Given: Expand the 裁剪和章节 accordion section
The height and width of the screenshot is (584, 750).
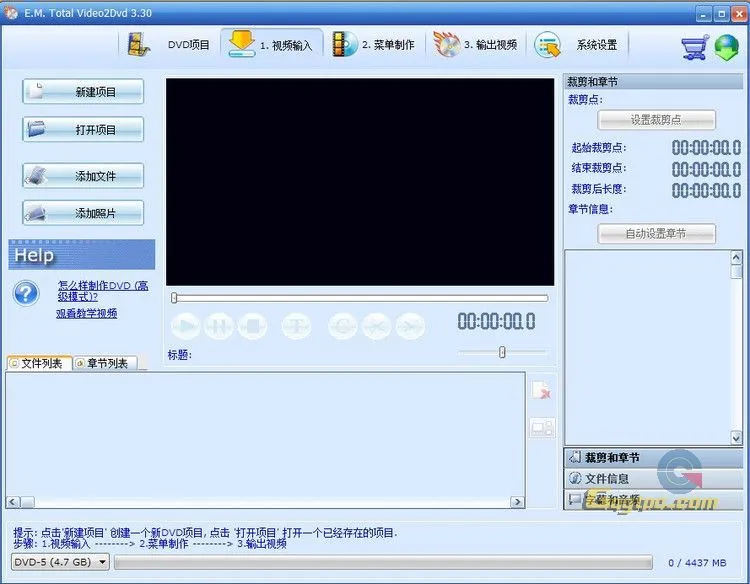Looking at the screenshot, I should point(653,458).
